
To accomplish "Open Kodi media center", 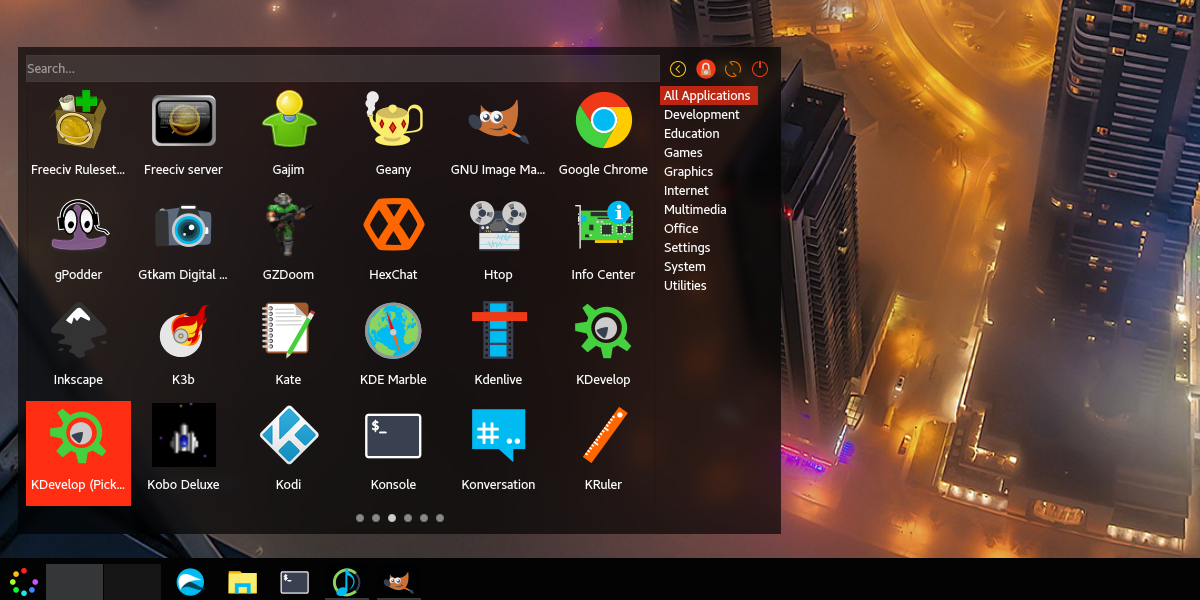I will click(x=288, y=435).
